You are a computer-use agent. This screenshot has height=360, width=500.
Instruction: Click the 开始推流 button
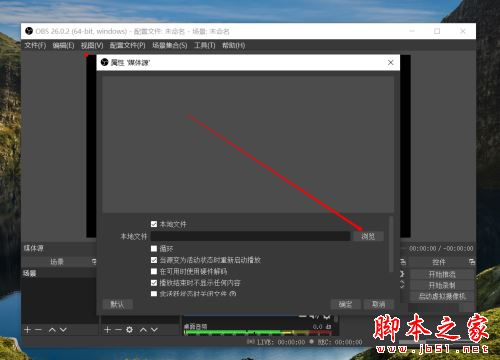(x=442, y=274)
